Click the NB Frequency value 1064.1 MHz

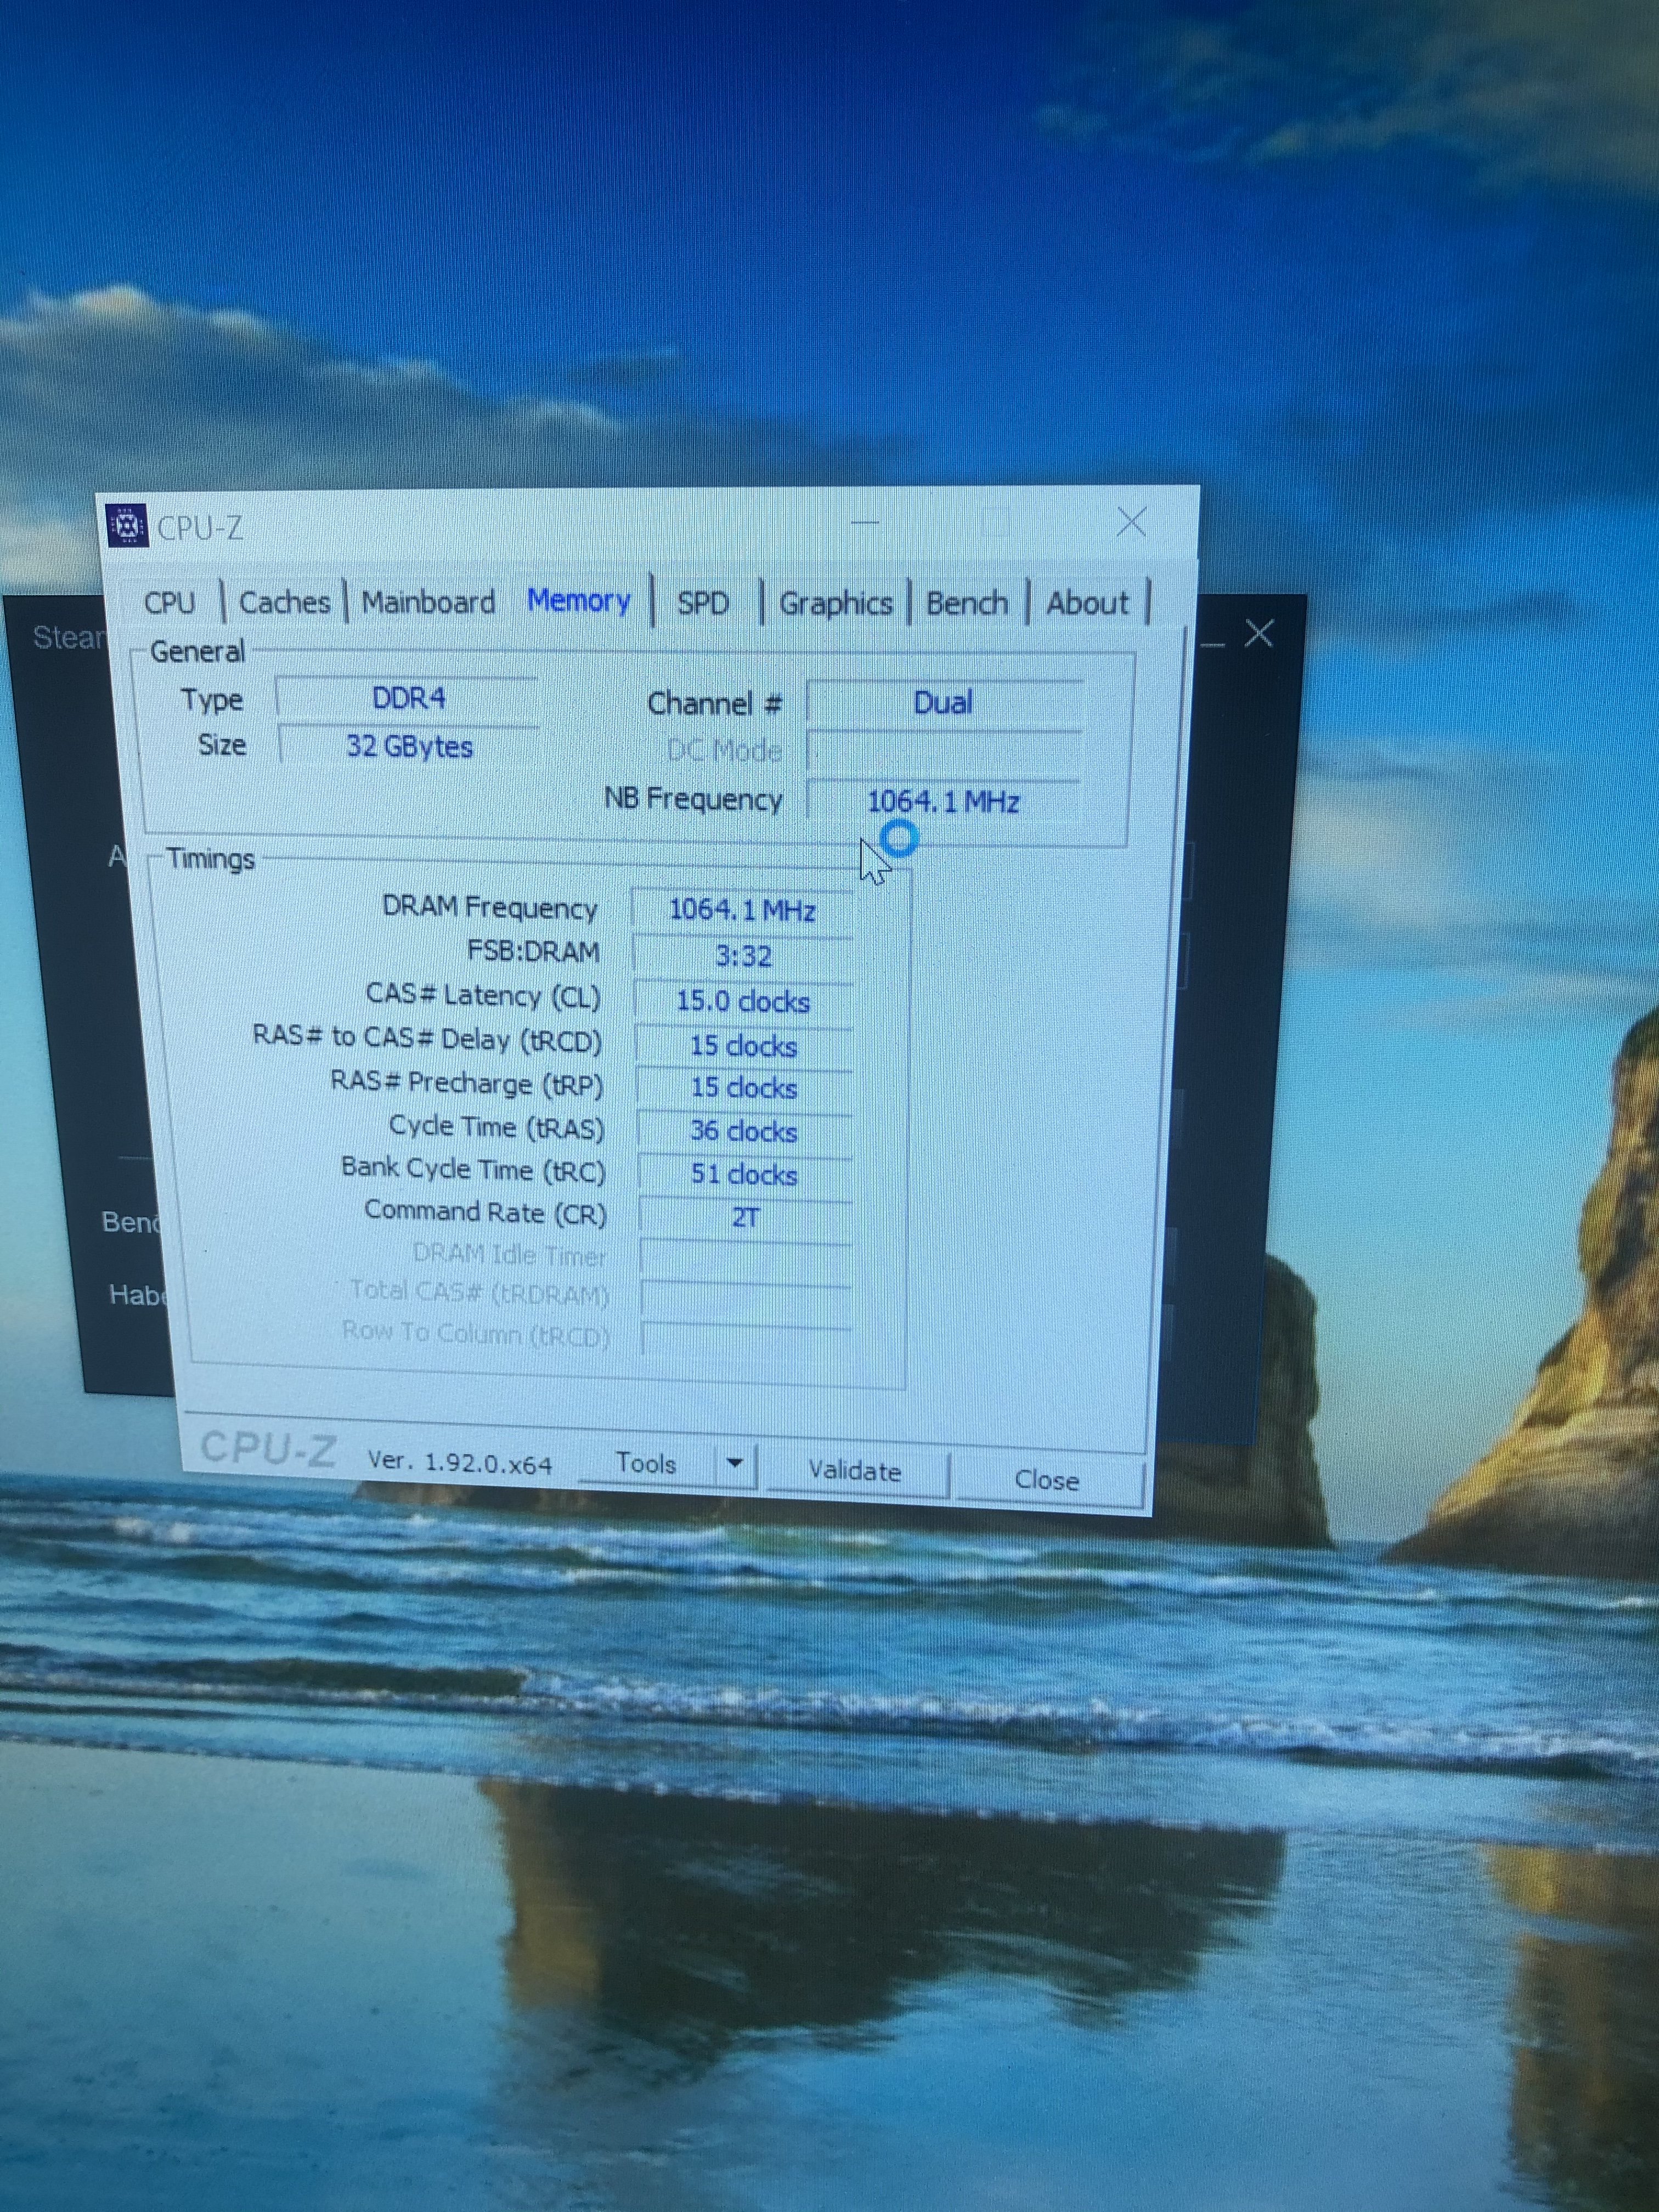pos(943,802)
